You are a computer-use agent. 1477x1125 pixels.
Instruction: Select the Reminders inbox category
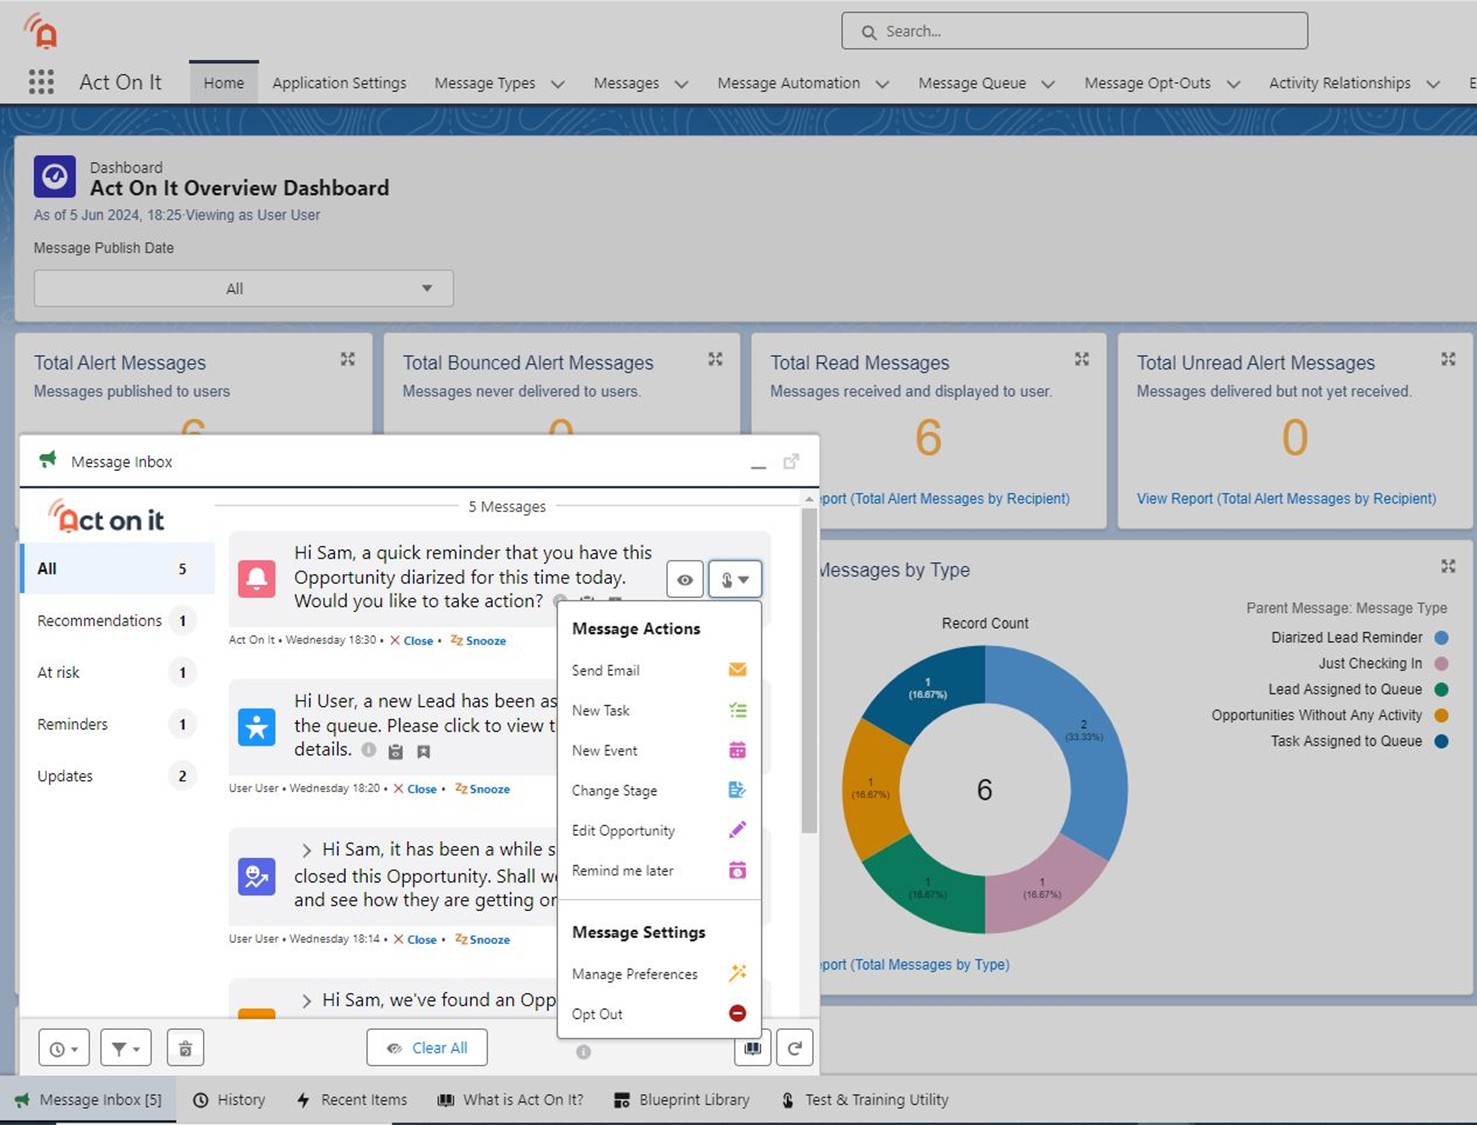coord(117,724)
